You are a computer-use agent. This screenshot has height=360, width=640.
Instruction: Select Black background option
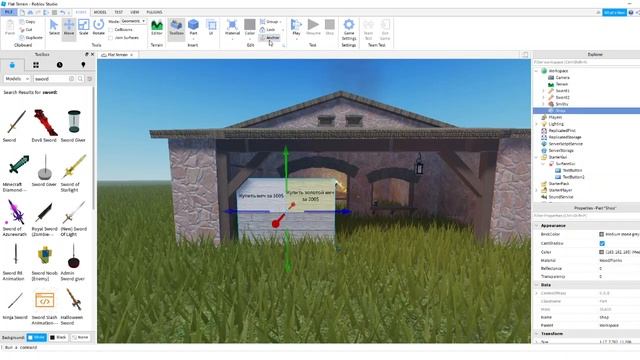point(58,338)
